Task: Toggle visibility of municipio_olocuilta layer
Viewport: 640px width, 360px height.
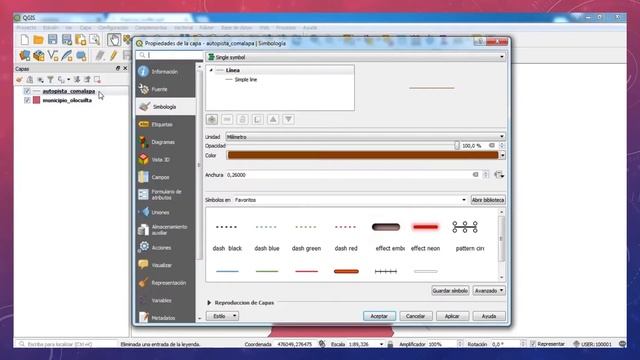Action: click(27, 100)
